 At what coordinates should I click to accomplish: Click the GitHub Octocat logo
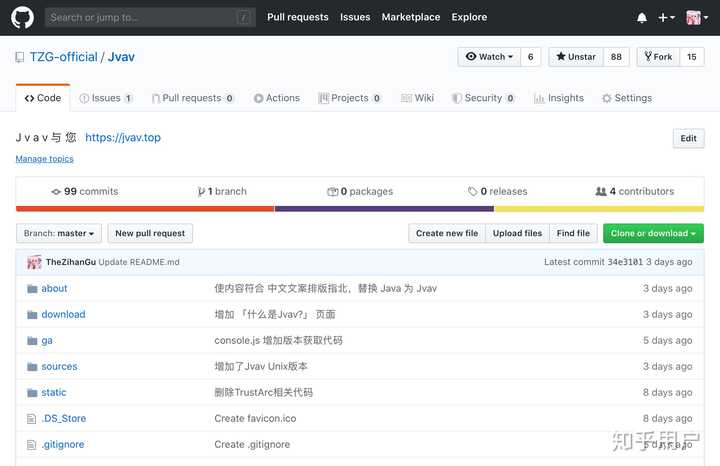click(22, 17)
